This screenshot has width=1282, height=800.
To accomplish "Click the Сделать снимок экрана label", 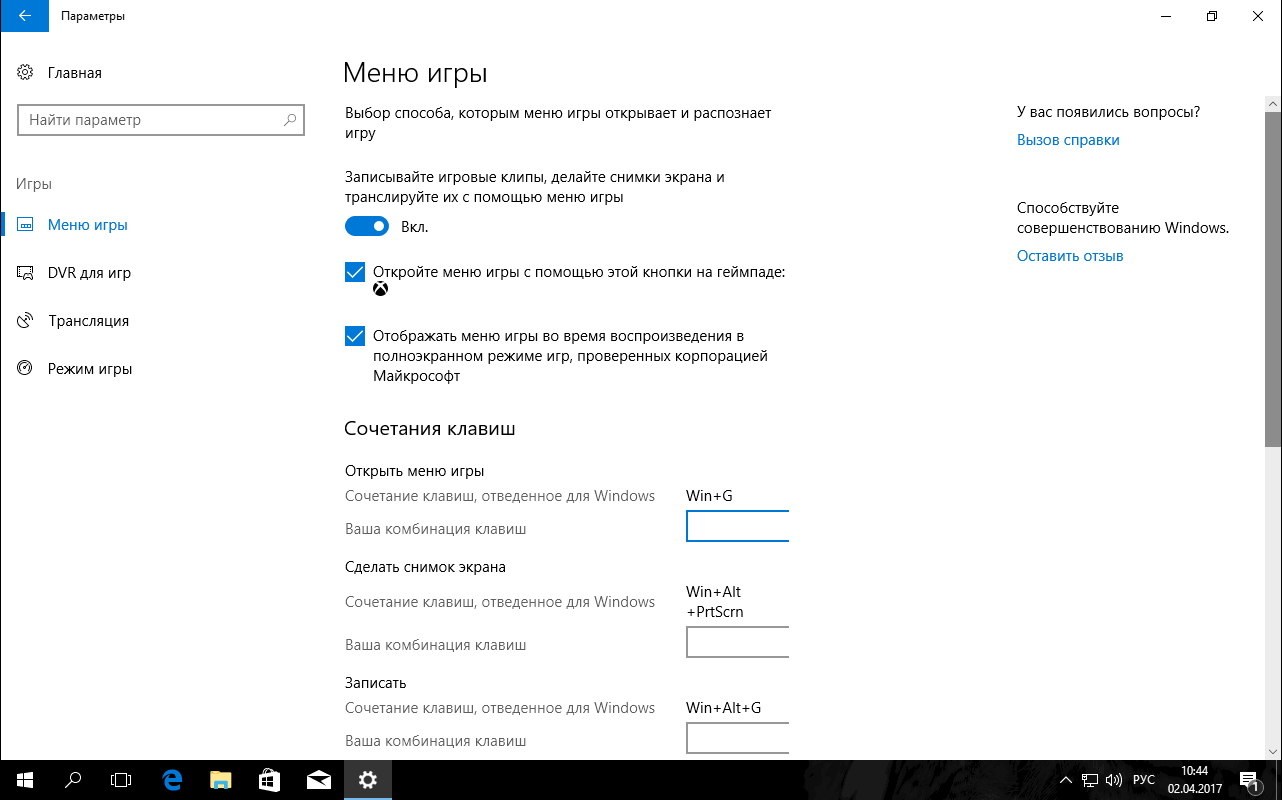I will click(426, 567).
